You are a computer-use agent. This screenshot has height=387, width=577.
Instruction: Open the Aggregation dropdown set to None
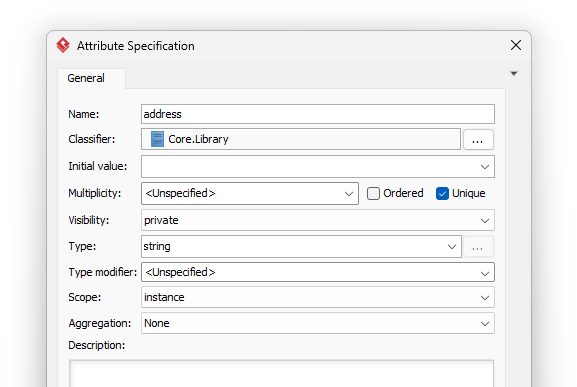[x=318, y=323]
